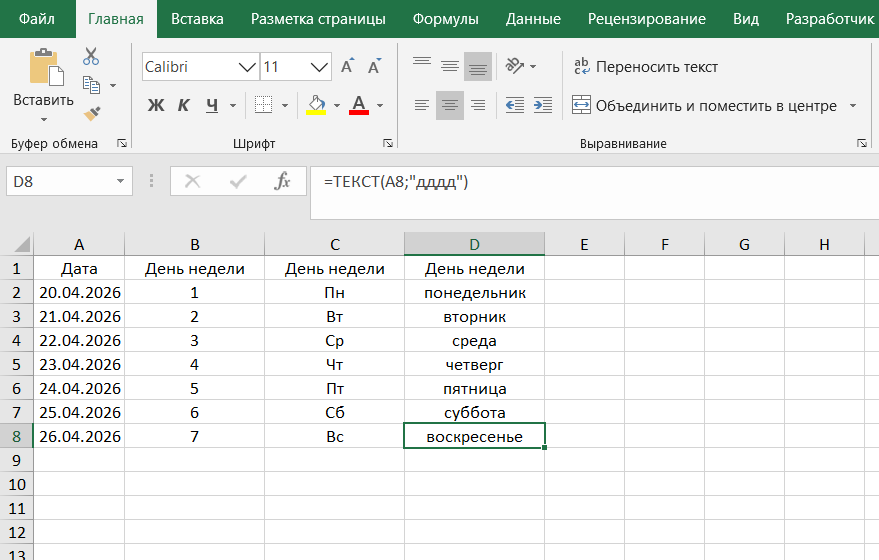The height and width of the screenshot is (560, 879).
Task: Switch to Вставка tab
Action: 197,19
